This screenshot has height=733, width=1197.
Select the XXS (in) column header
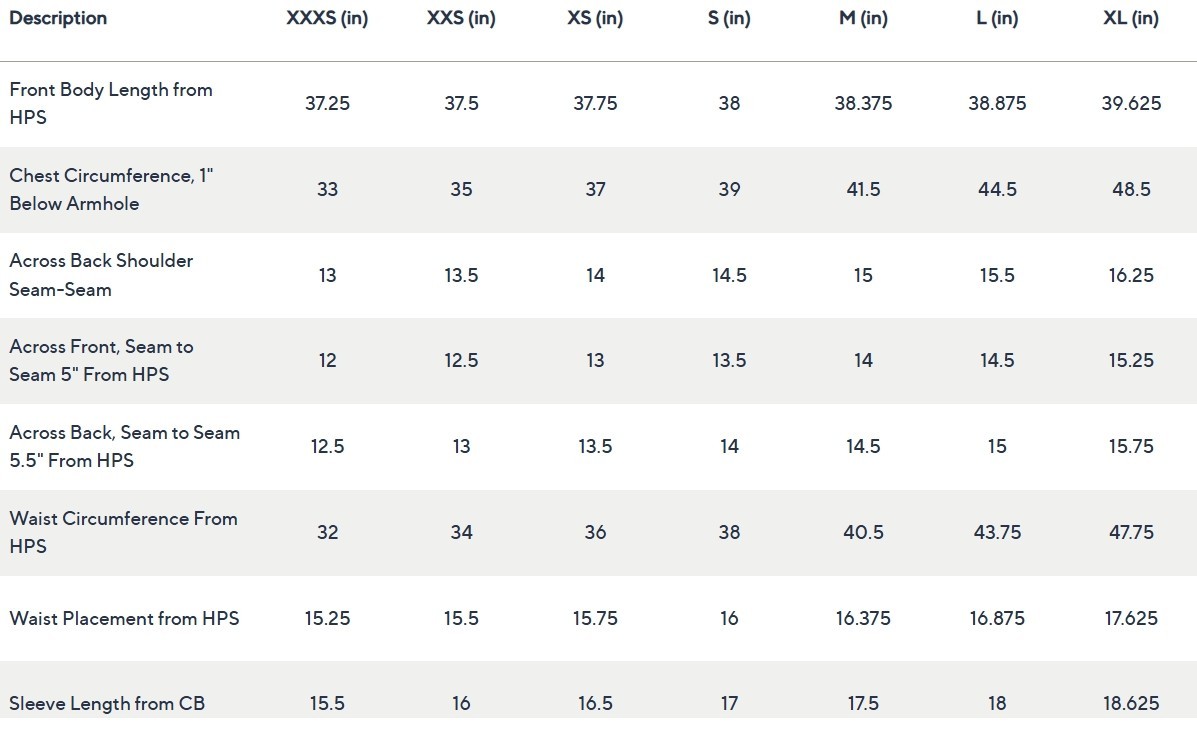(461, 18)
